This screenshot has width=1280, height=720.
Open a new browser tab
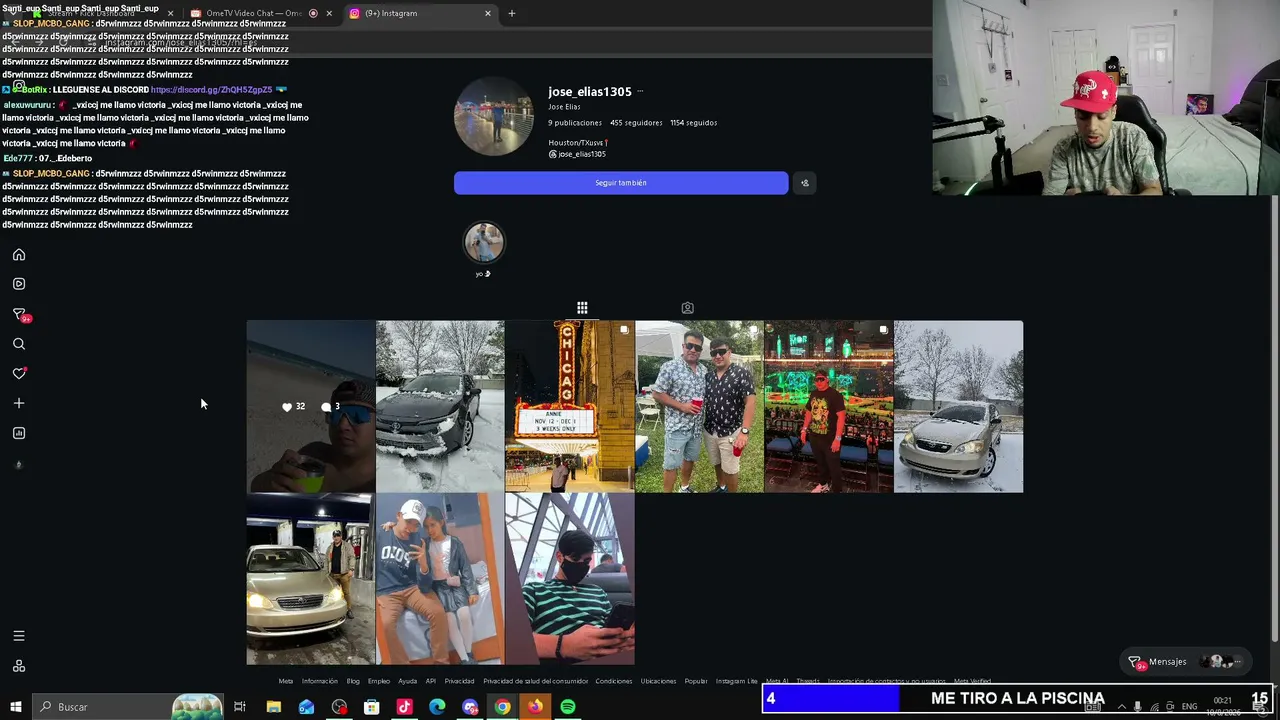pos(512,14)
